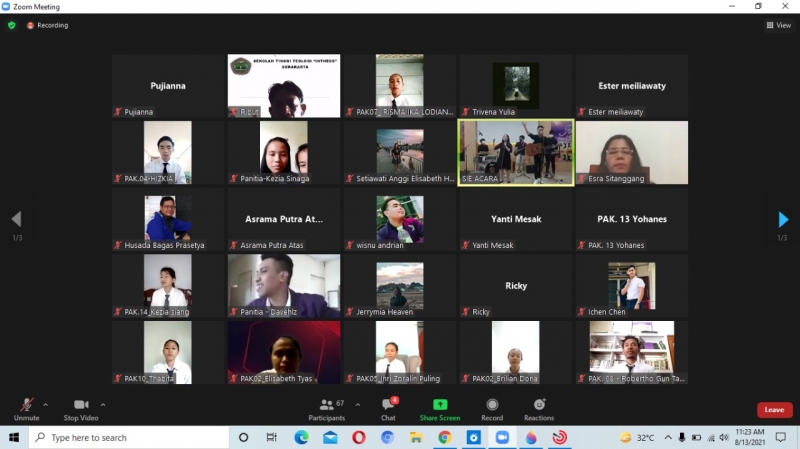Click the green encryption shield icon
Viewport: 800px width, 449px height.
(x=12, y=25)
